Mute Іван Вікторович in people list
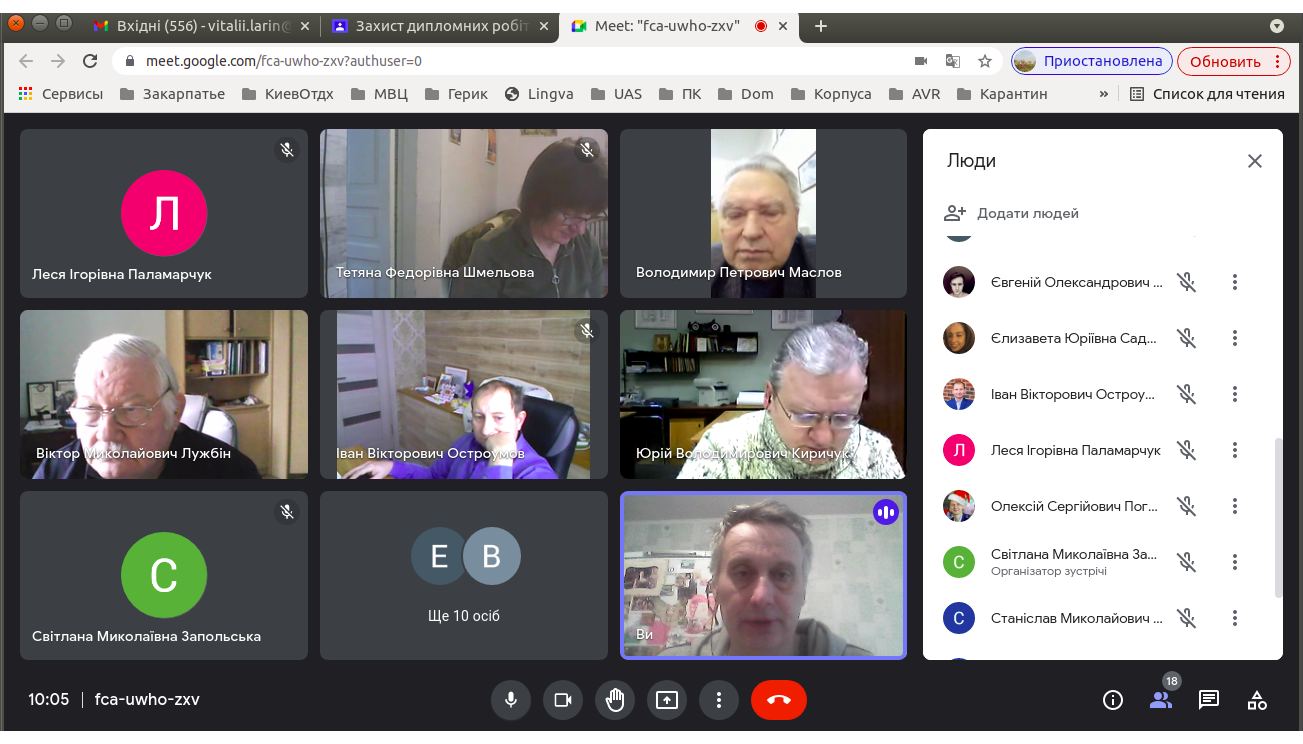 pyautogui.click(x=1187, y=394)
